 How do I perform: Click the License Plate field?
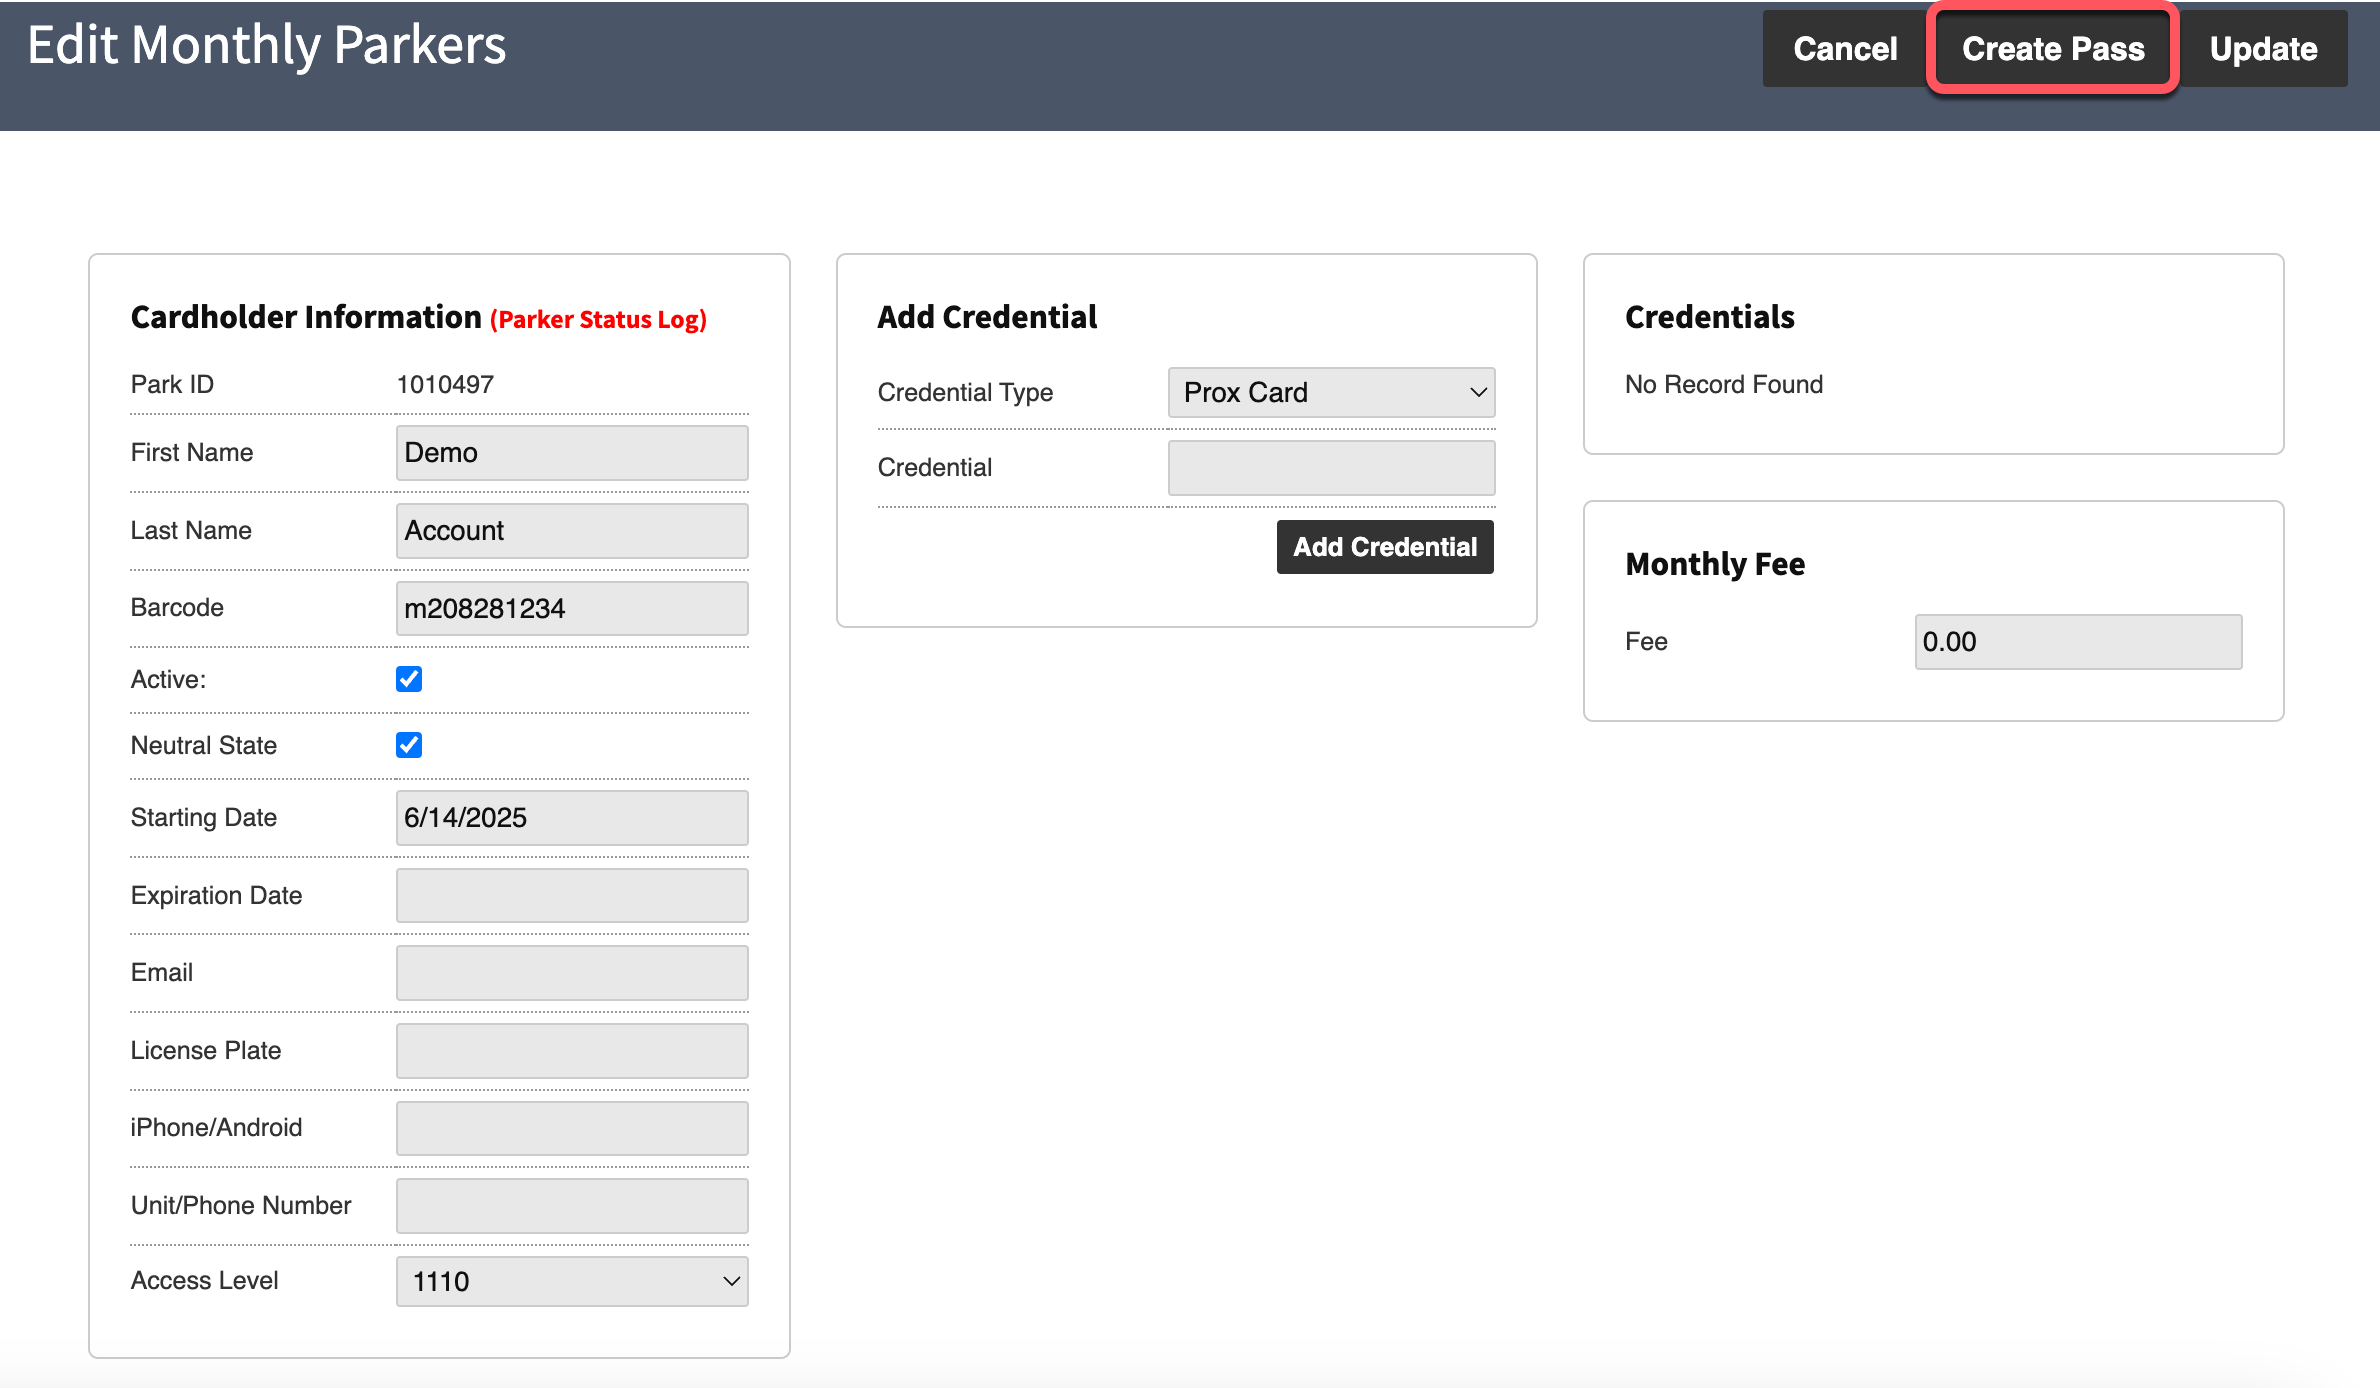click(x=572, y=1051)
